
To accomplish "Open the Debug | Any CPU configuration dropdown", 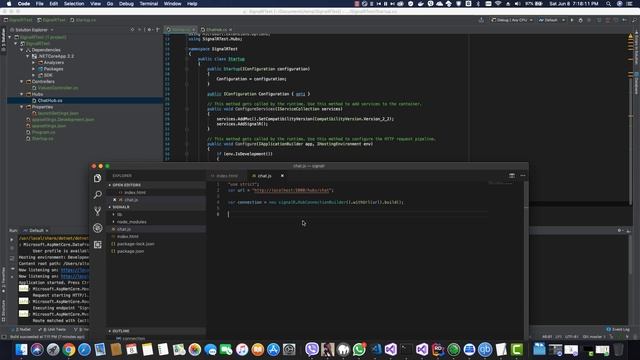I will (x=512, y=20).
